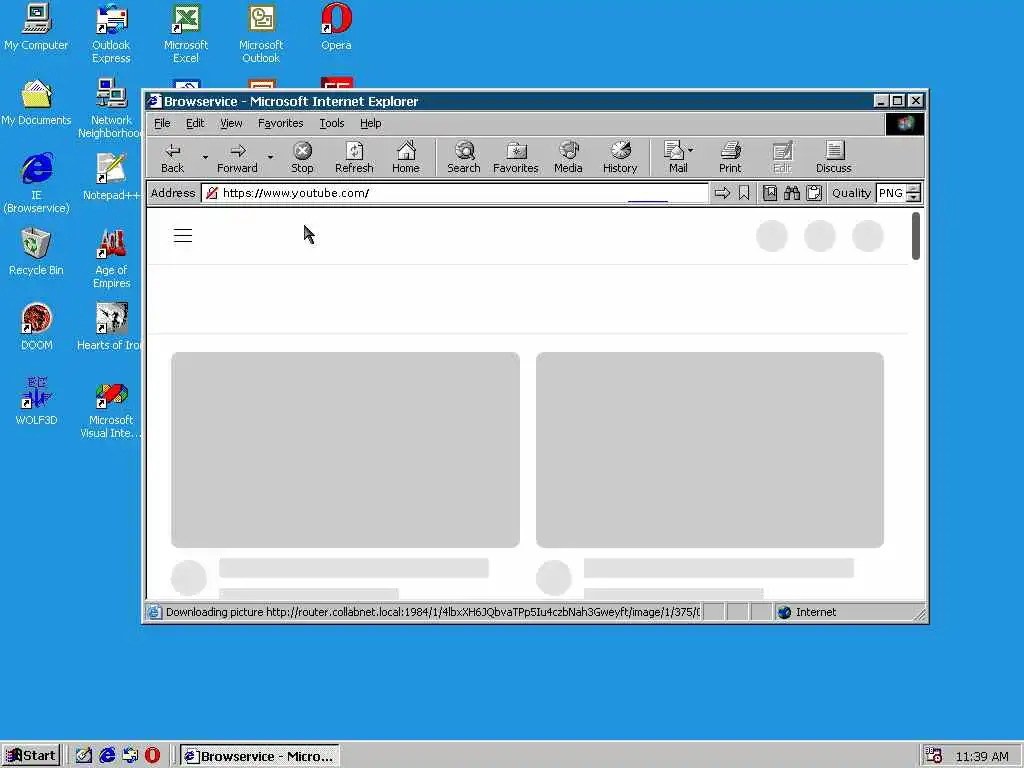The height and width of the screenshot is (768, 1024).
Task: Expand the Mail button dropdown arrow
Action: tap(691, 150)
